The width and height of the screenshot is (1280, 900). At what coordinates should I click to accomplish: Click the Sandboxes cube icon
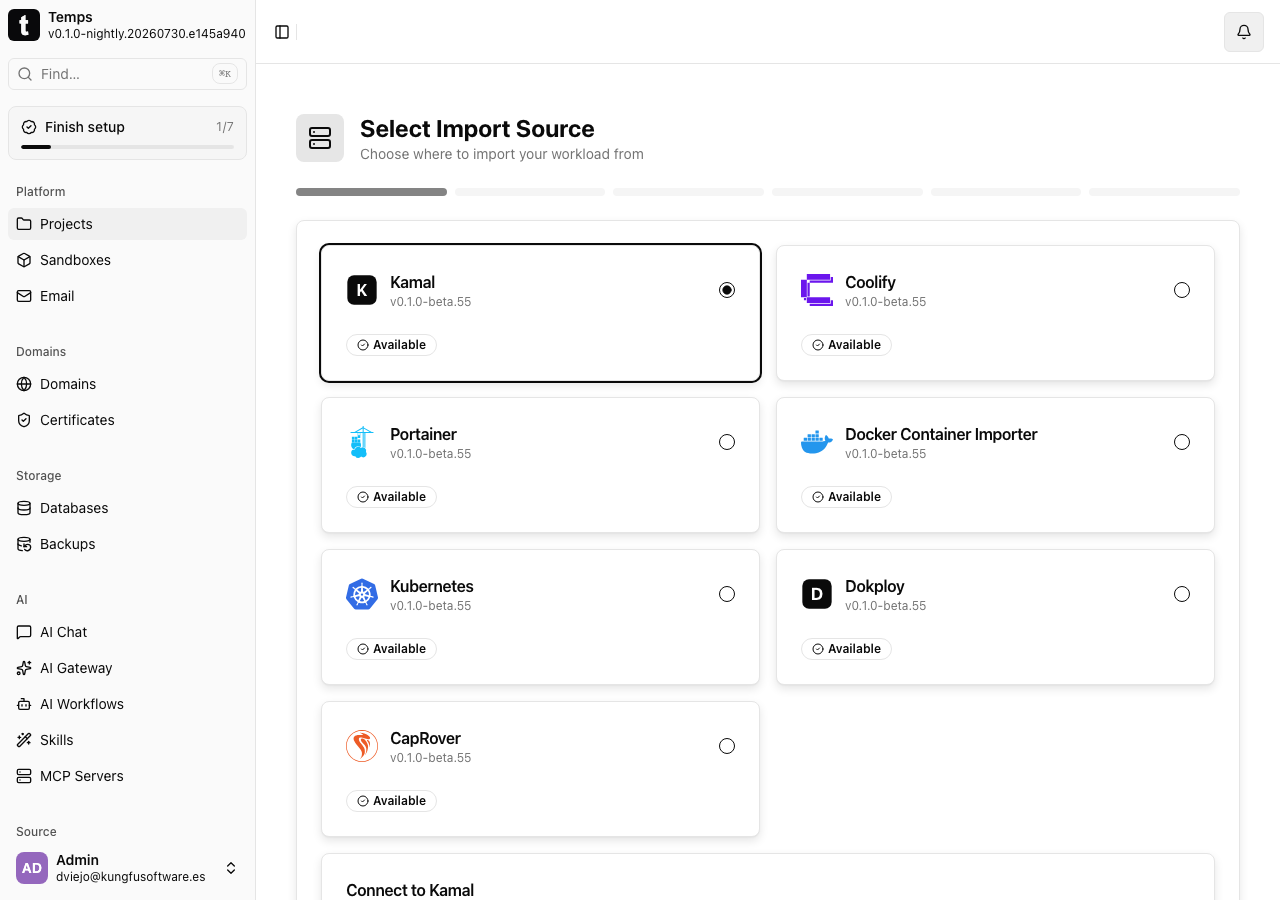pos(24,260)
